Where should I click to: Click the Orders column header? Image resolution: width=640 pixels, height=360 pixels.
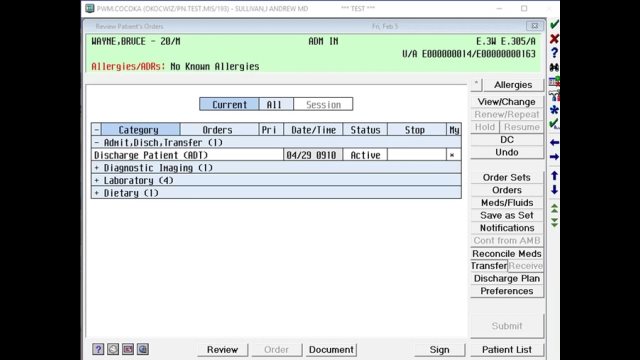point(219,130)
